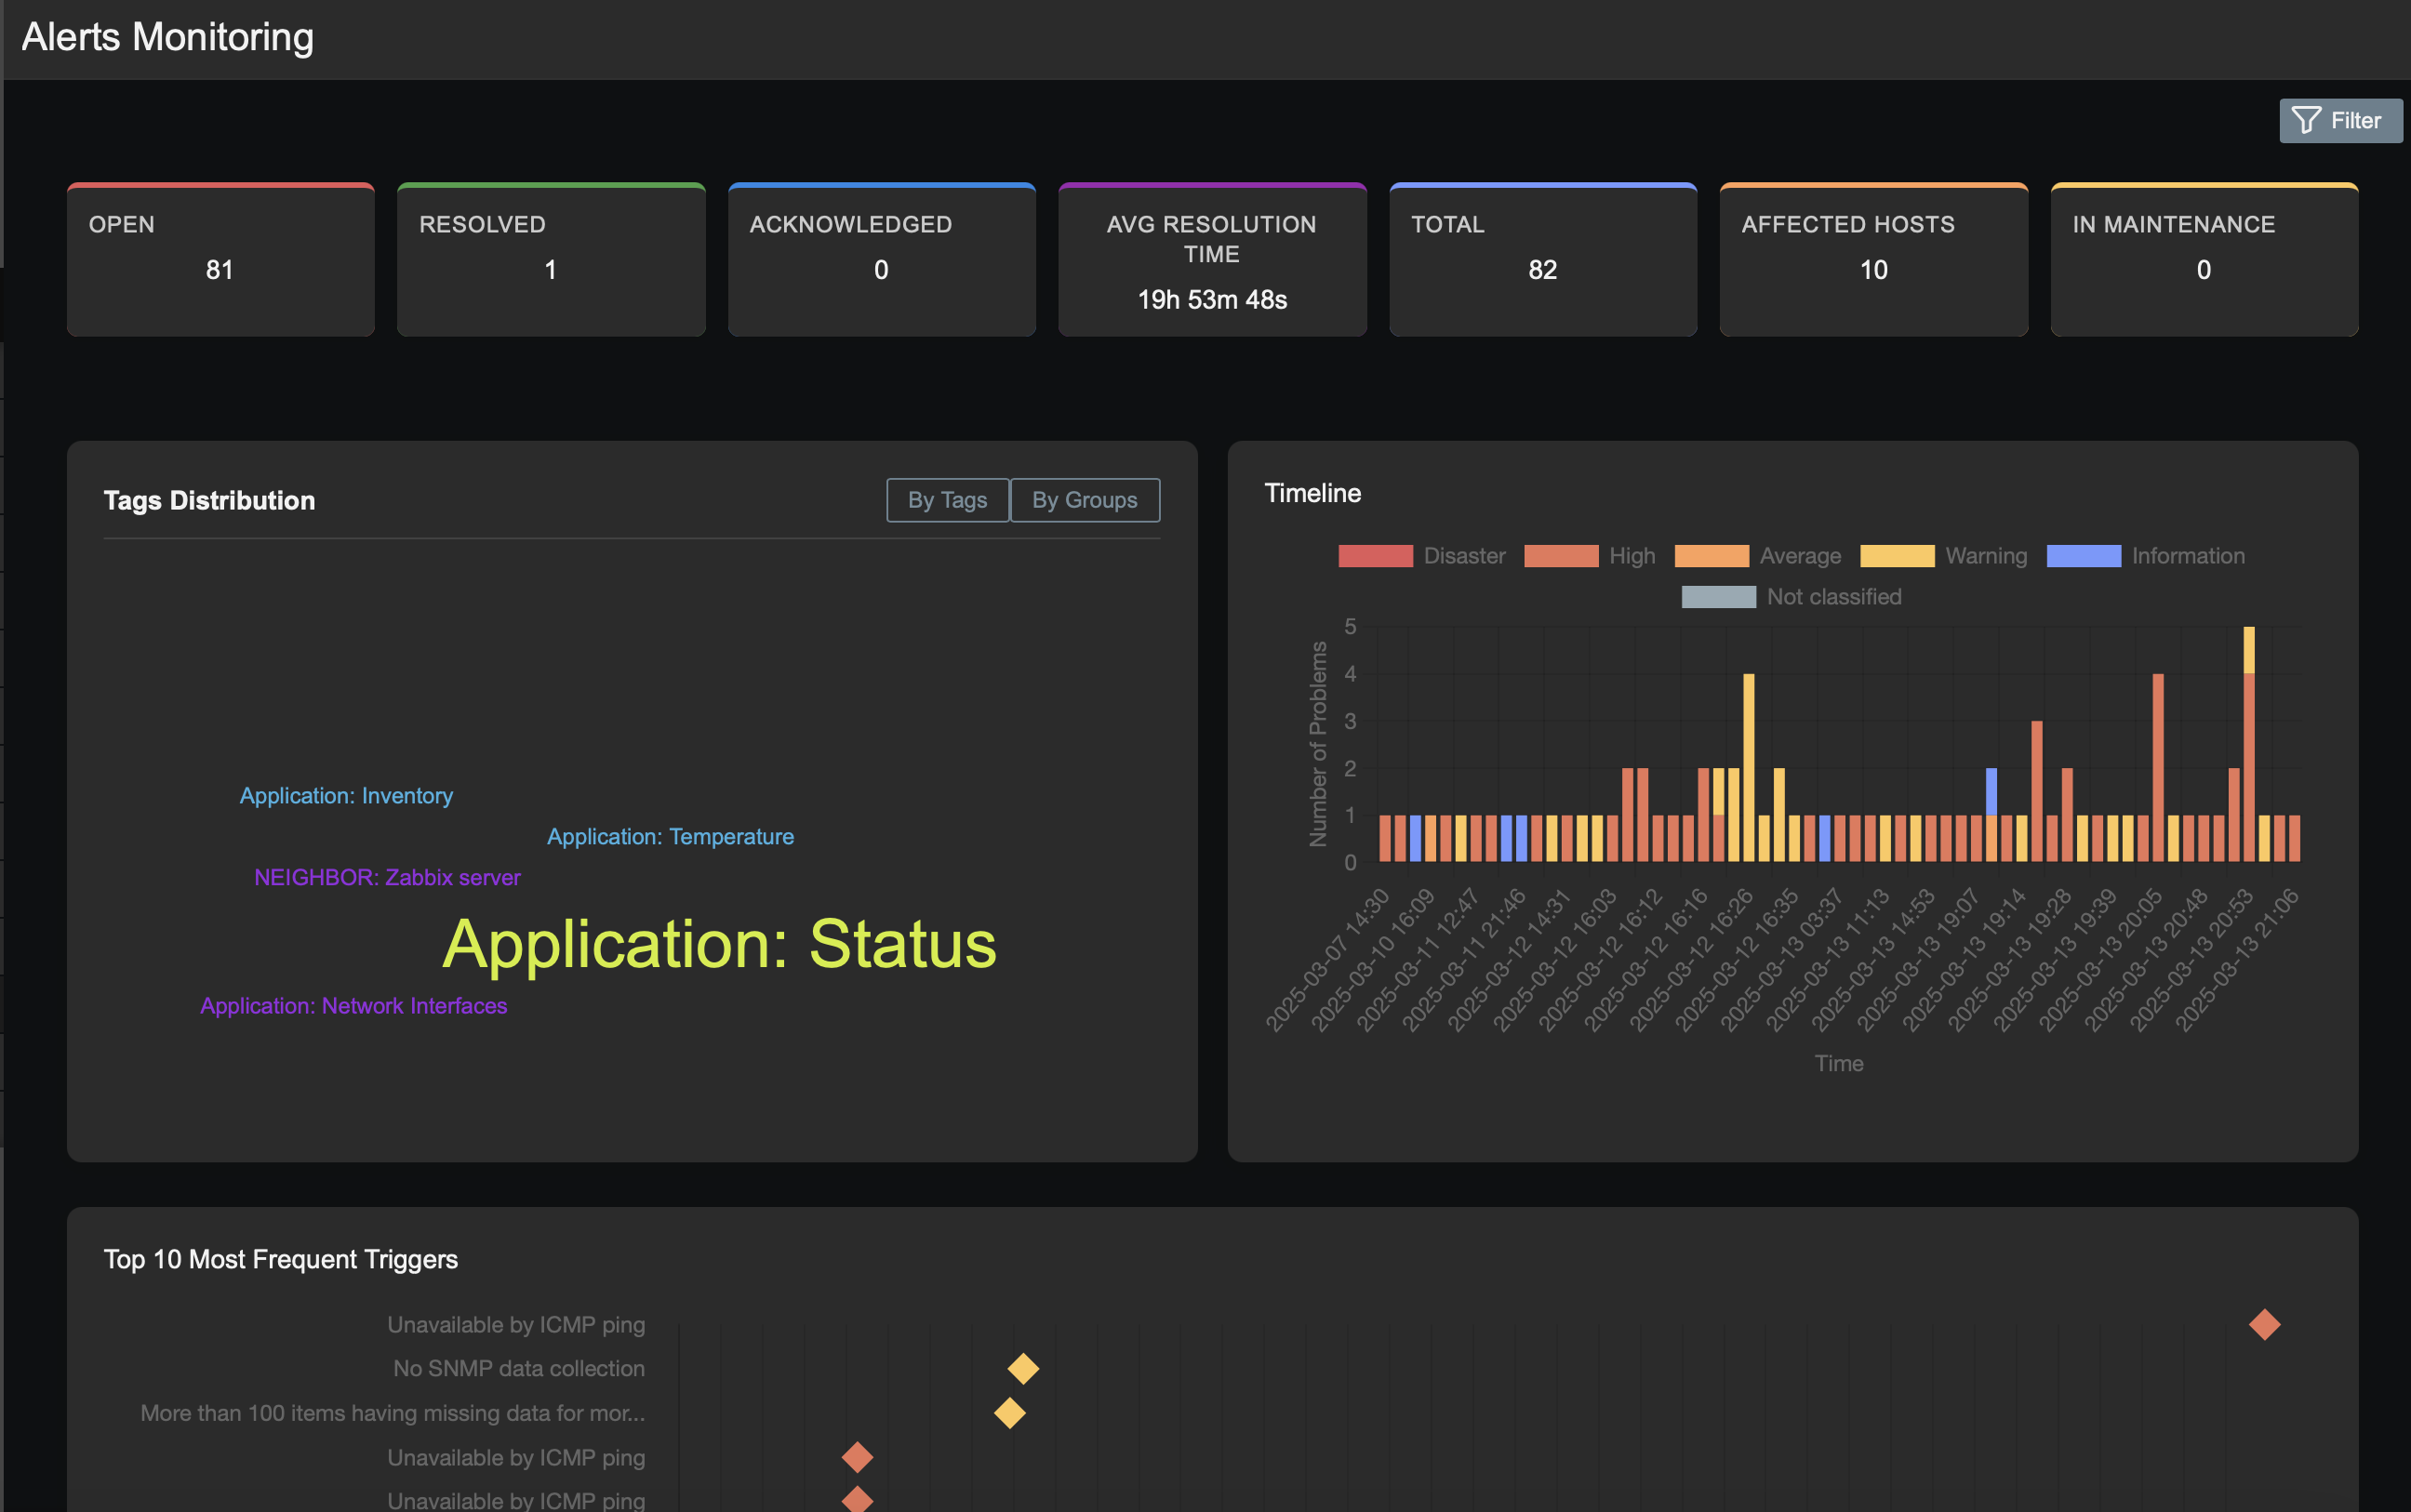This screenshot has height=1512, width=2411.
Task: Toggle Information legend color box
Action: click(2083, 556)
